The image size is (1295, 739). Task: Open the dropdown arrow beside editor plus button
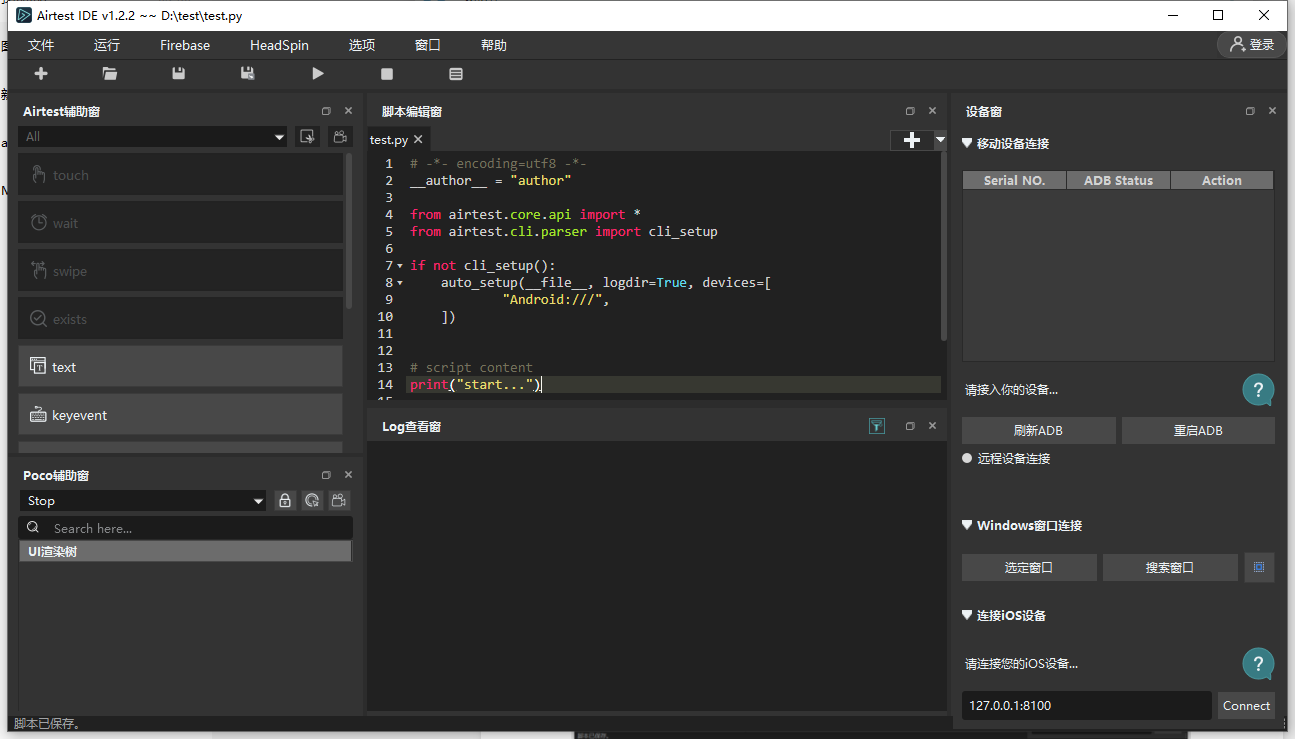(x=940, y=141)
